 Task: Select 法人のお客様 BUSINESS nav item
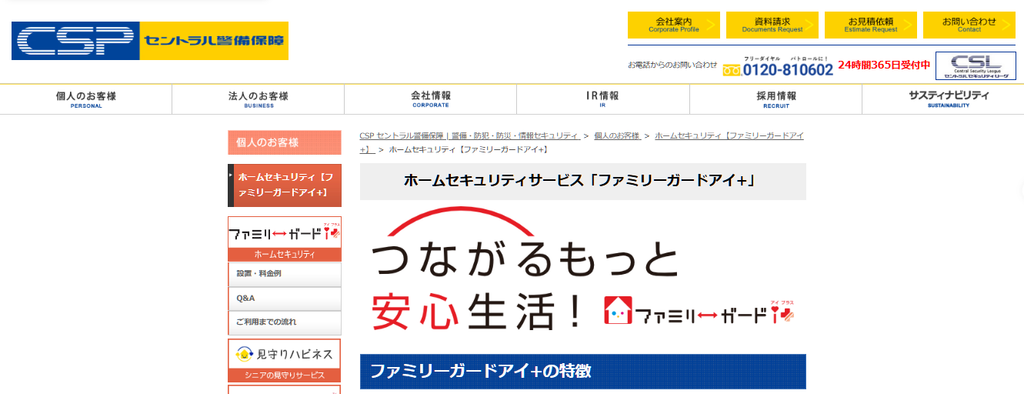click(258, 99)
